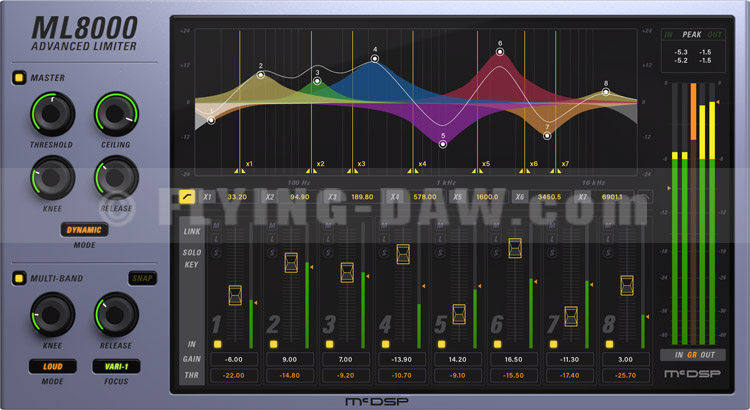Solo band 1 with its S button

(216, 253)
